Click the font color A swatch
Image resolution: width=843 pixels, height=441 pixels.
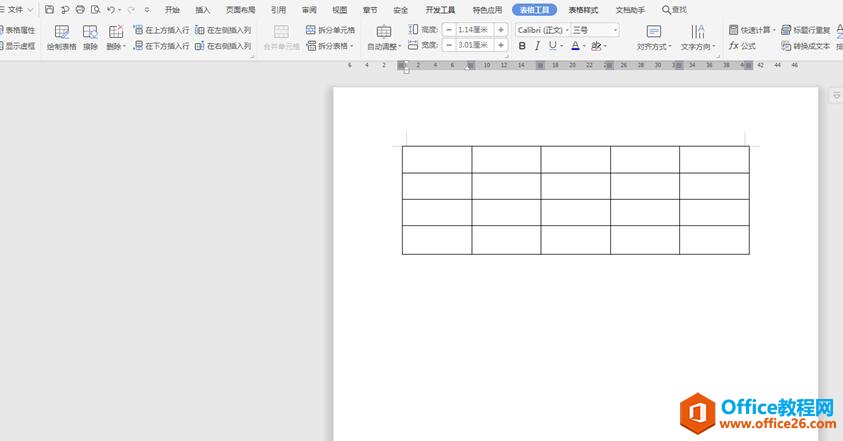point(575,46)
